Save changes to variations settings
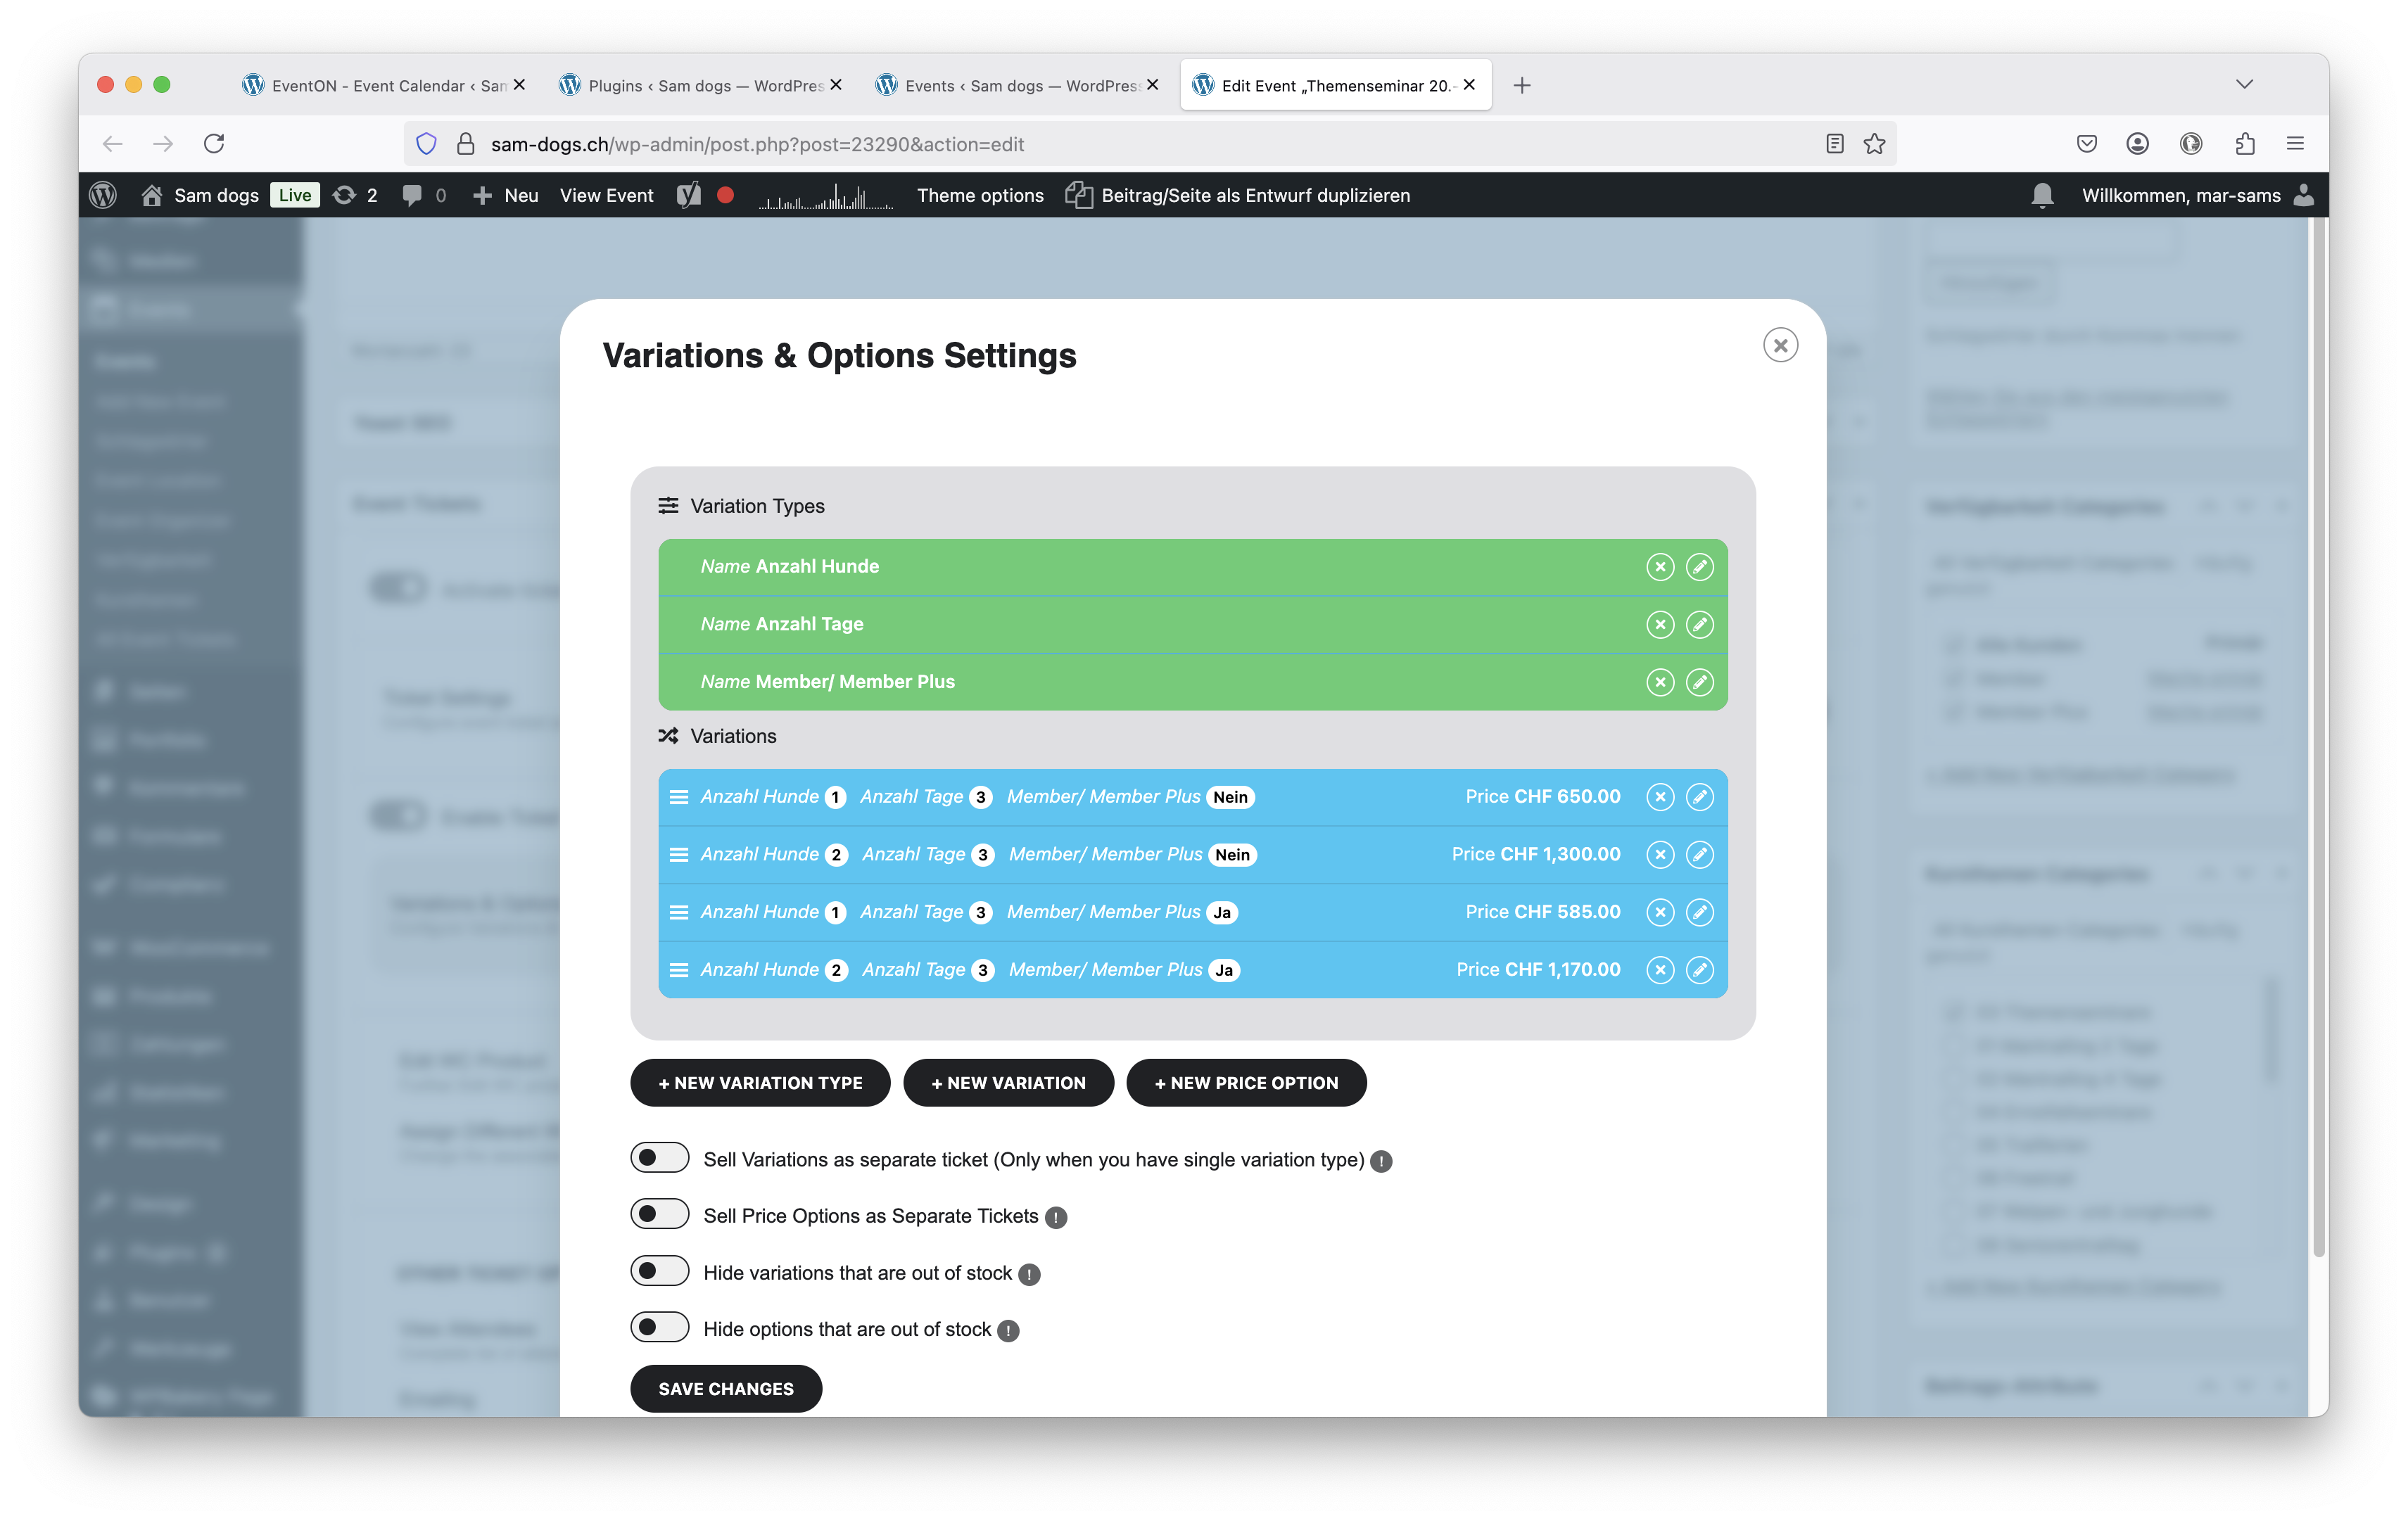 click(726, 1389)
